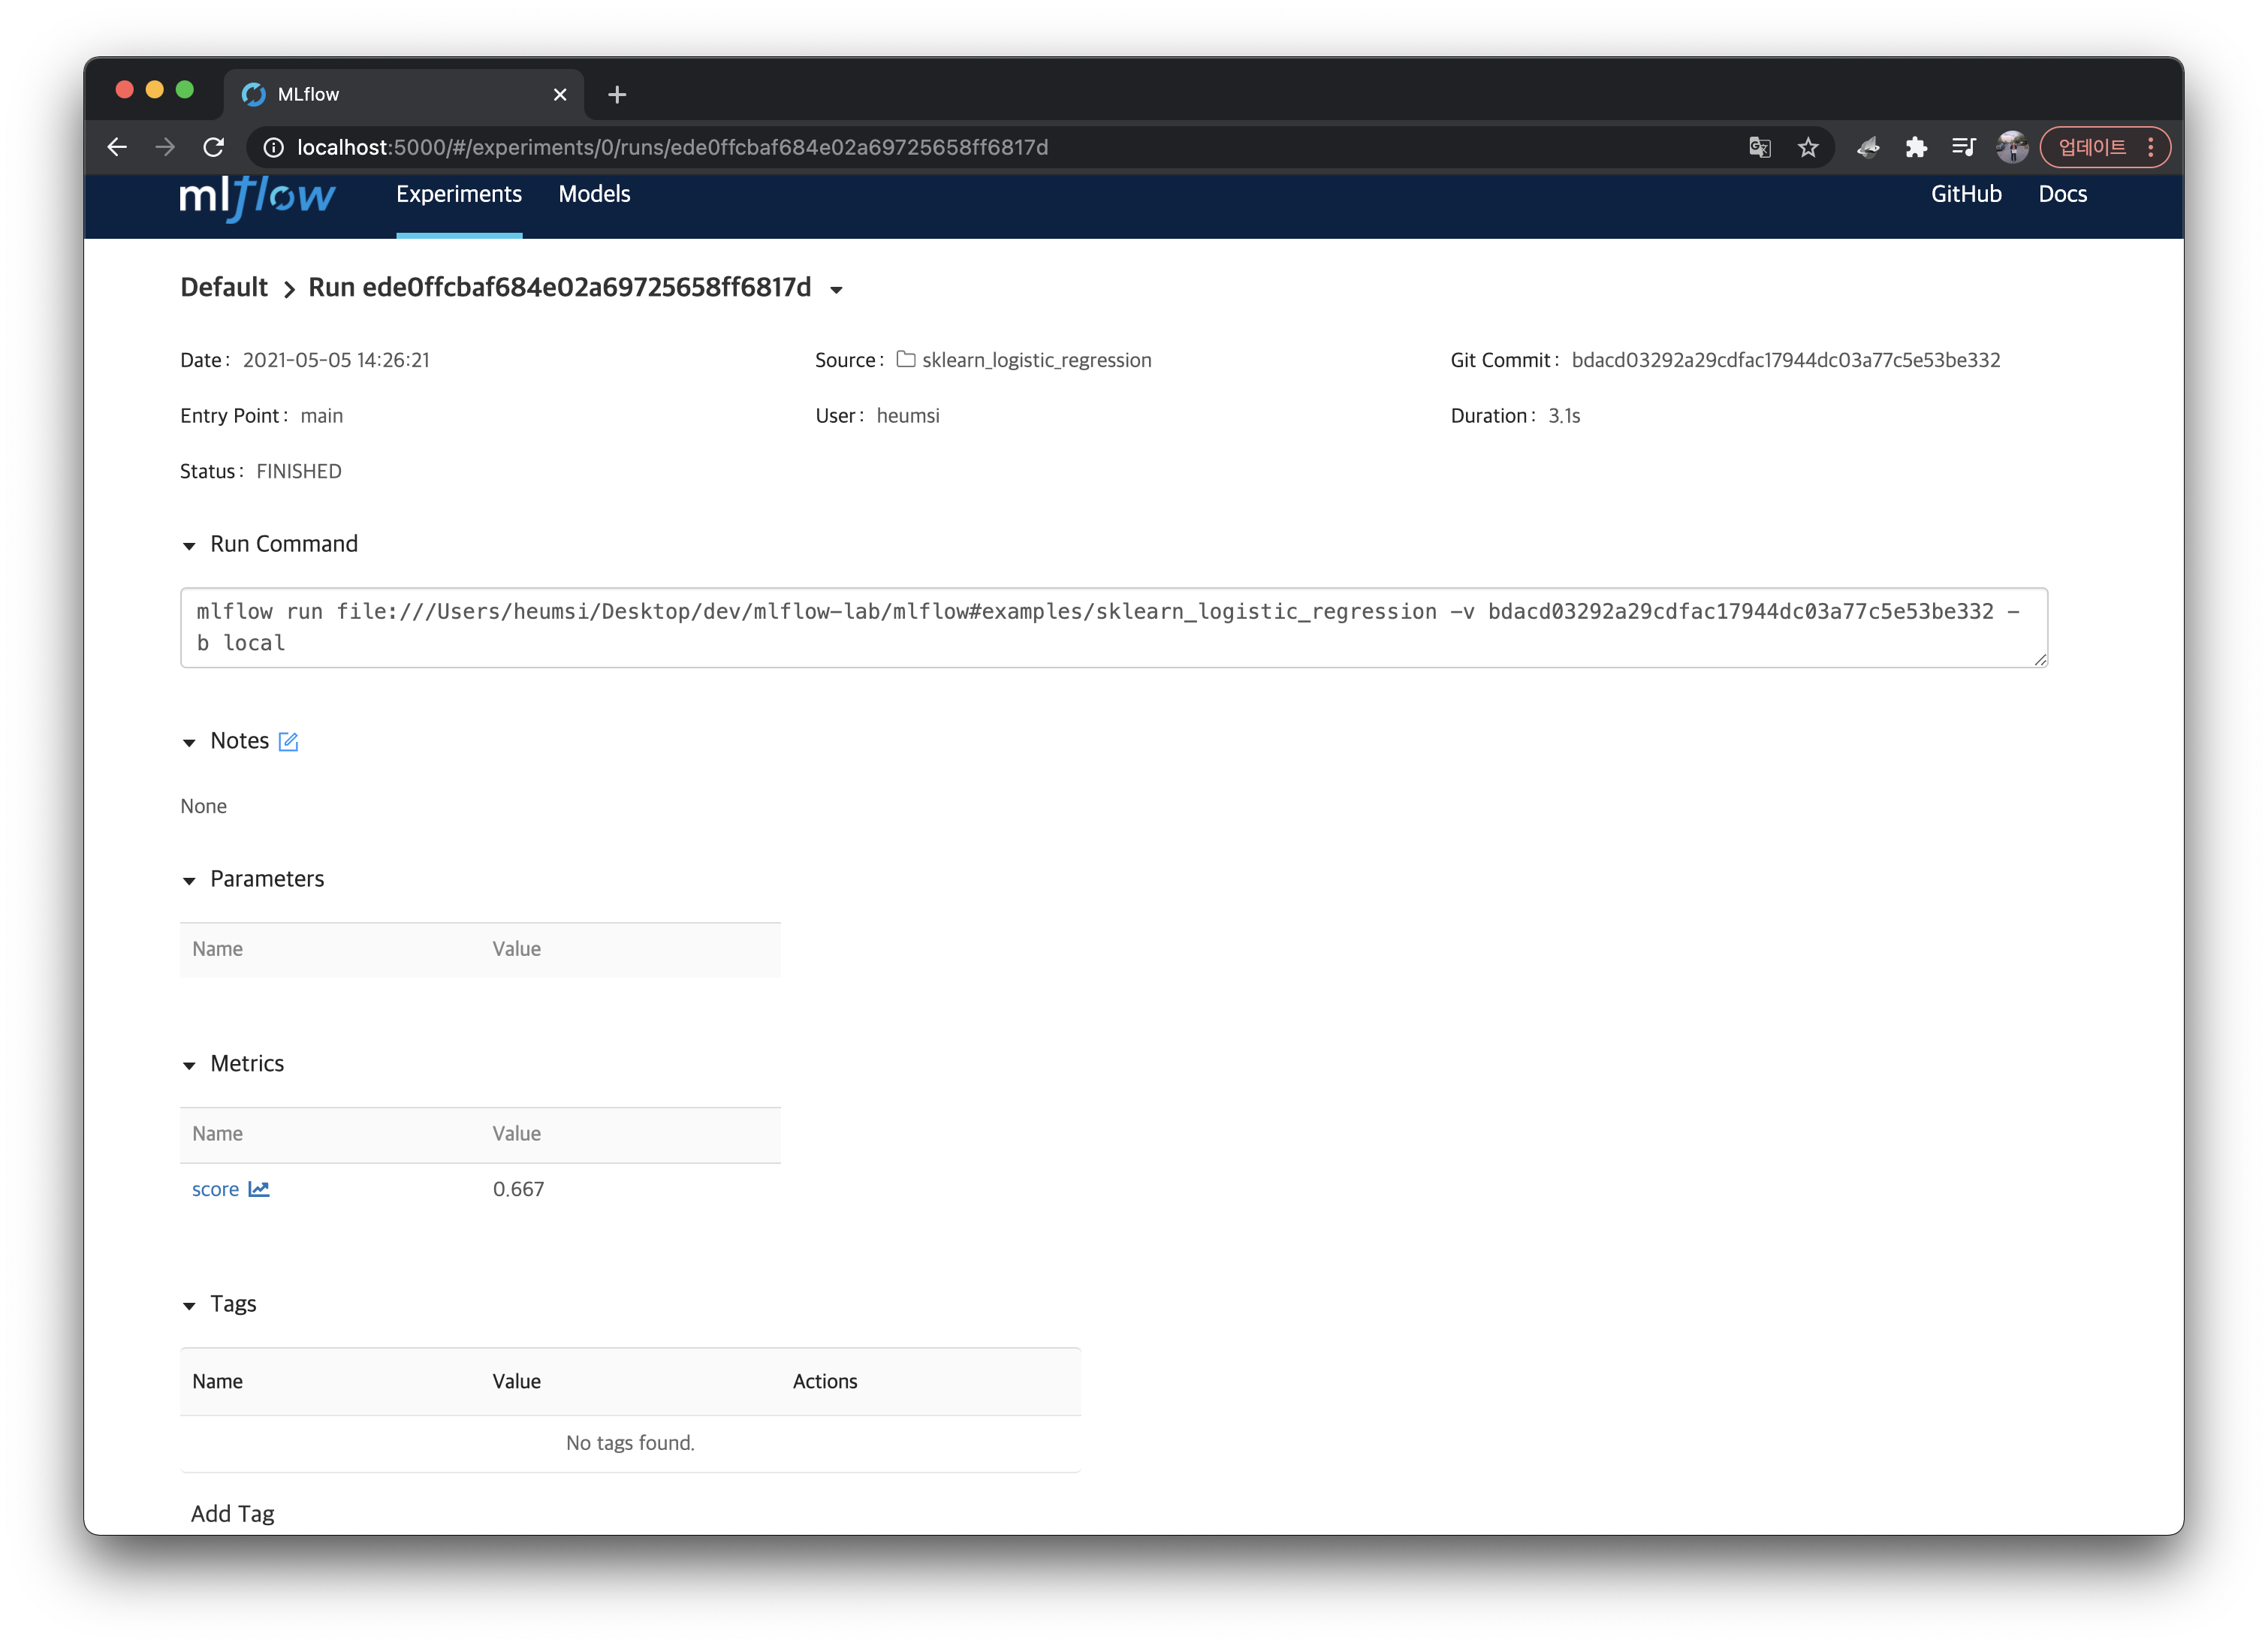The height and width of the screenshot is (1646, 2268).
Task: Click the edit Notes pencil icon
Action: pyautogui.click(x=288, y=741)
